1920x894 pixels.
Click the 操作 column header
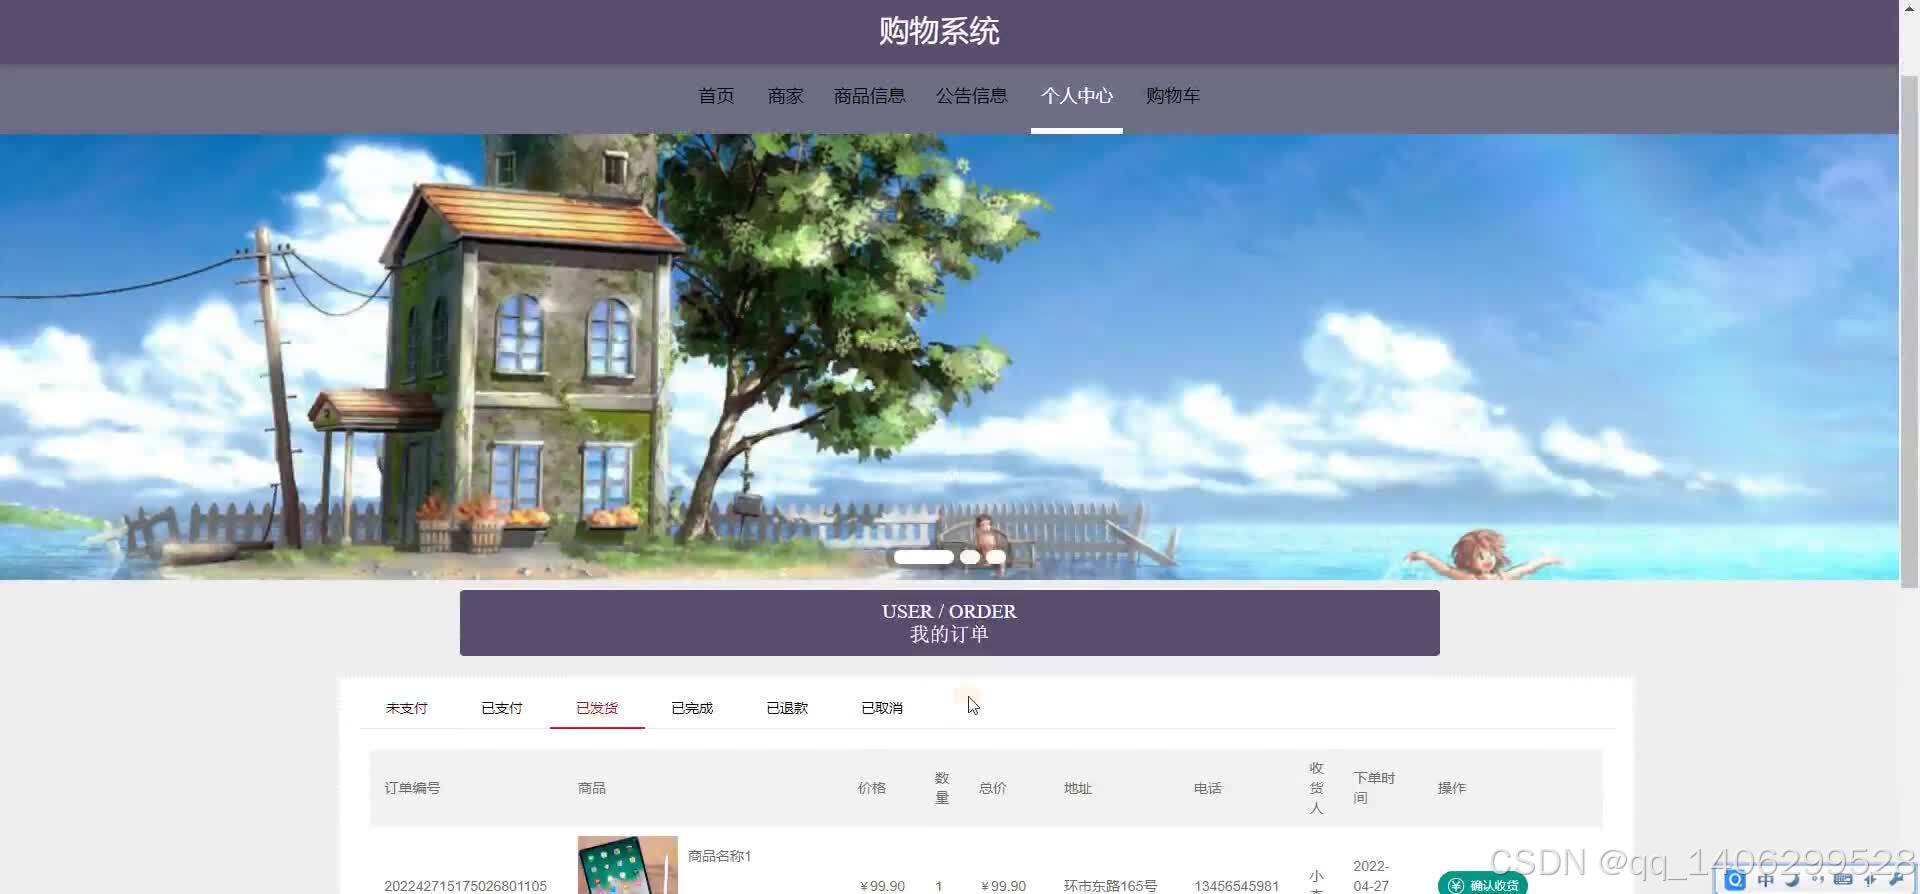[1452, 788]
